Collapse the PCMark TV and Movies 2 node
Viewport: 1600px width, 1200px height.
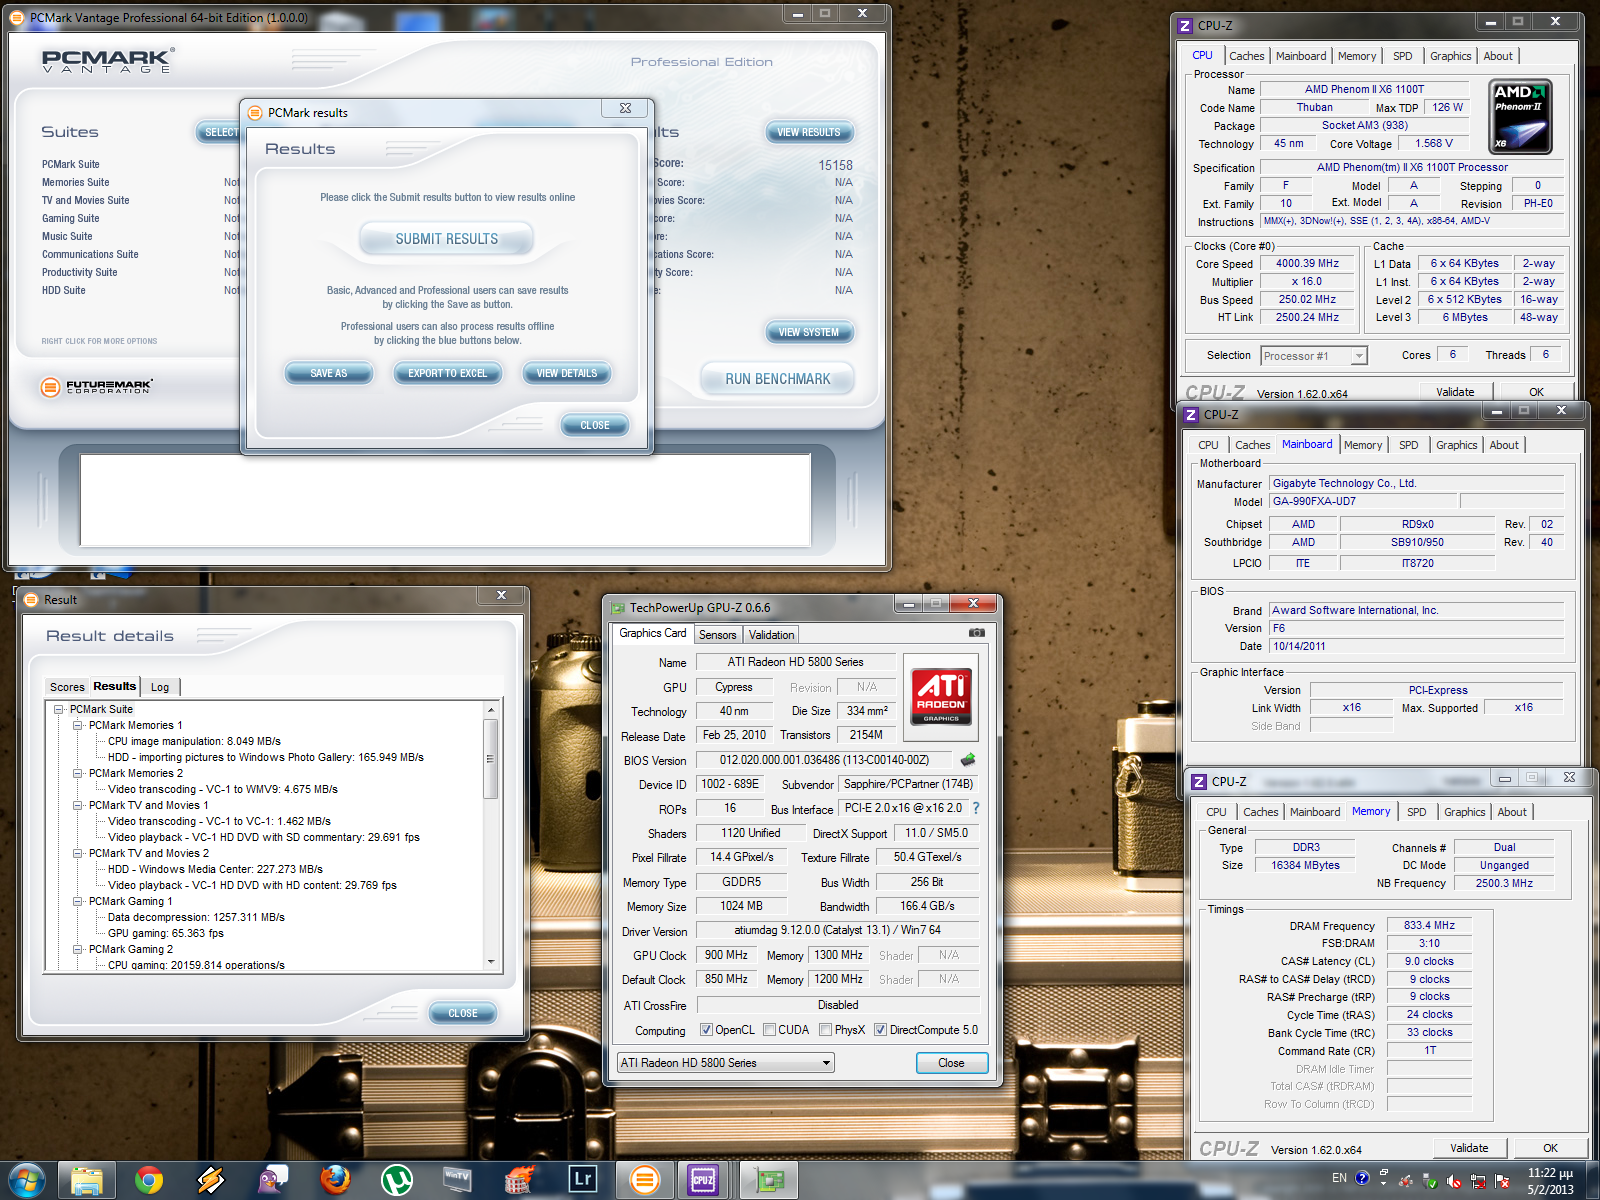(78, 853)
